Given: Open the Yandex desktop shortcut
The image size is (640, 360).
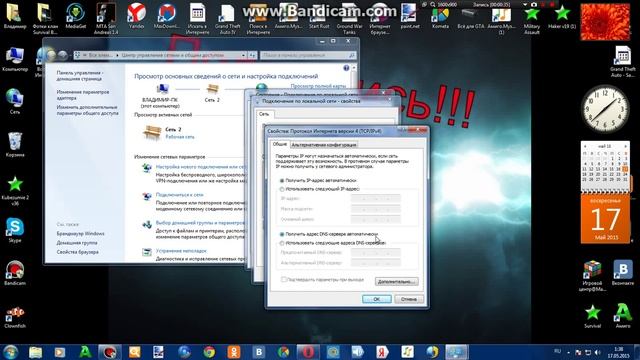Looking at the screenshot, I should coord(136,16).
